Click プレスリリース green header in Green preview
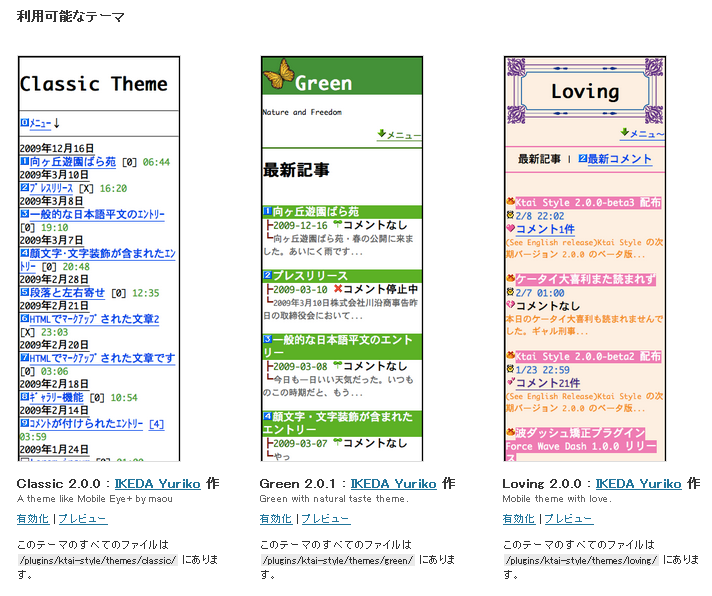The height and width of the screenshot is (596, 712). 310,275
